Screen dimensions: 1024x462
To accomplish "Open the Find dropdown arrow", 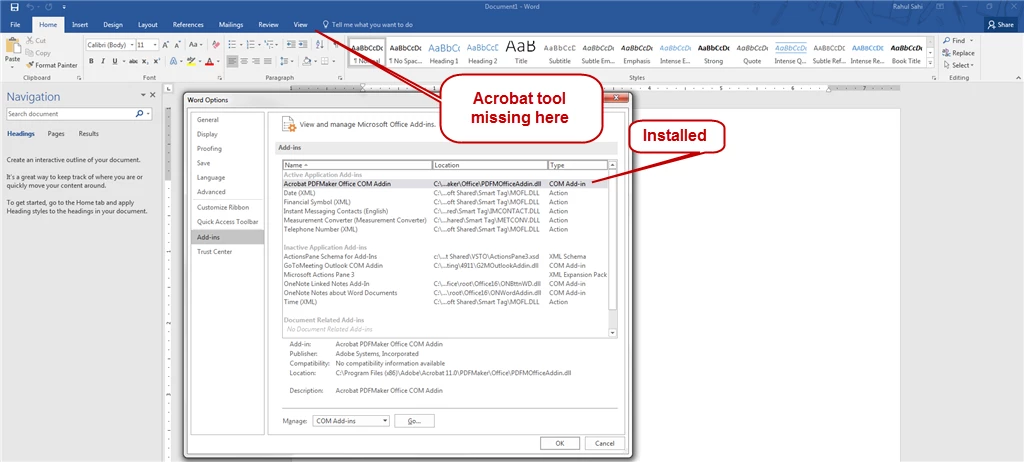I will point(971,41).
